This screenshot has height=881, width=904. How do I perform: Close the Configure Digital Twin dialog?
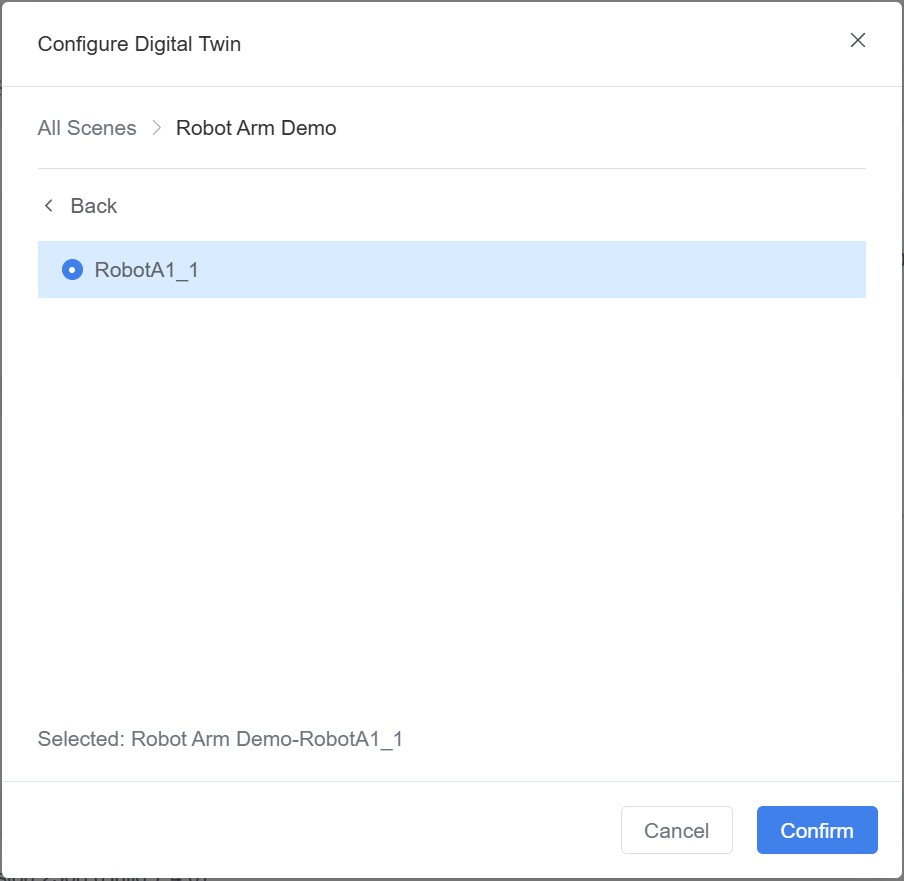(x=857, y=40)
